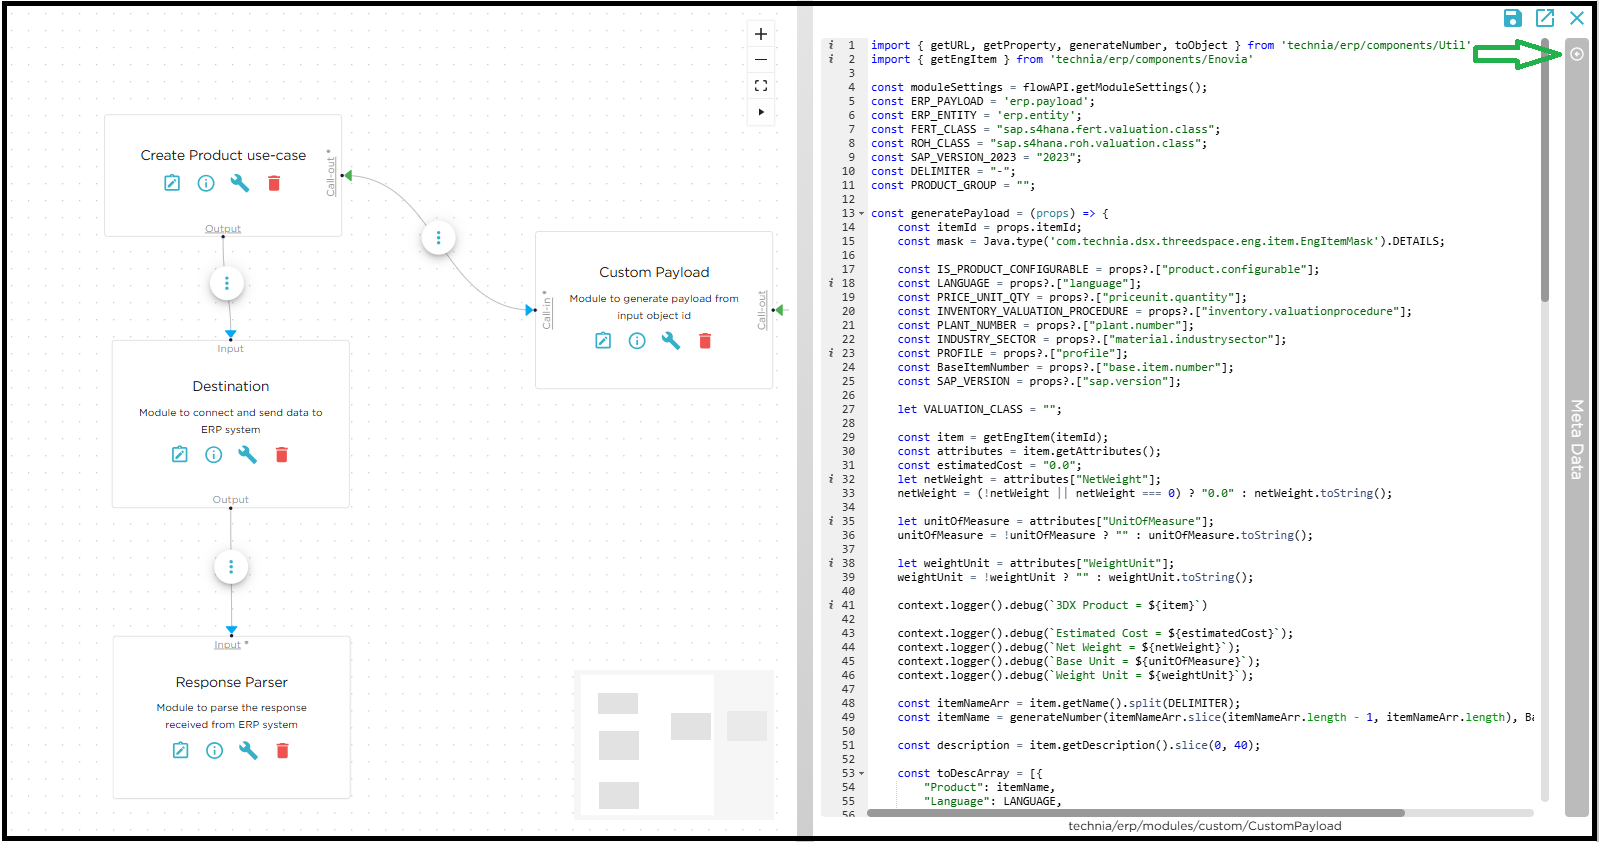
Task: Click the horizontal scrollbar of the code editor
Action: point(1135,813)
